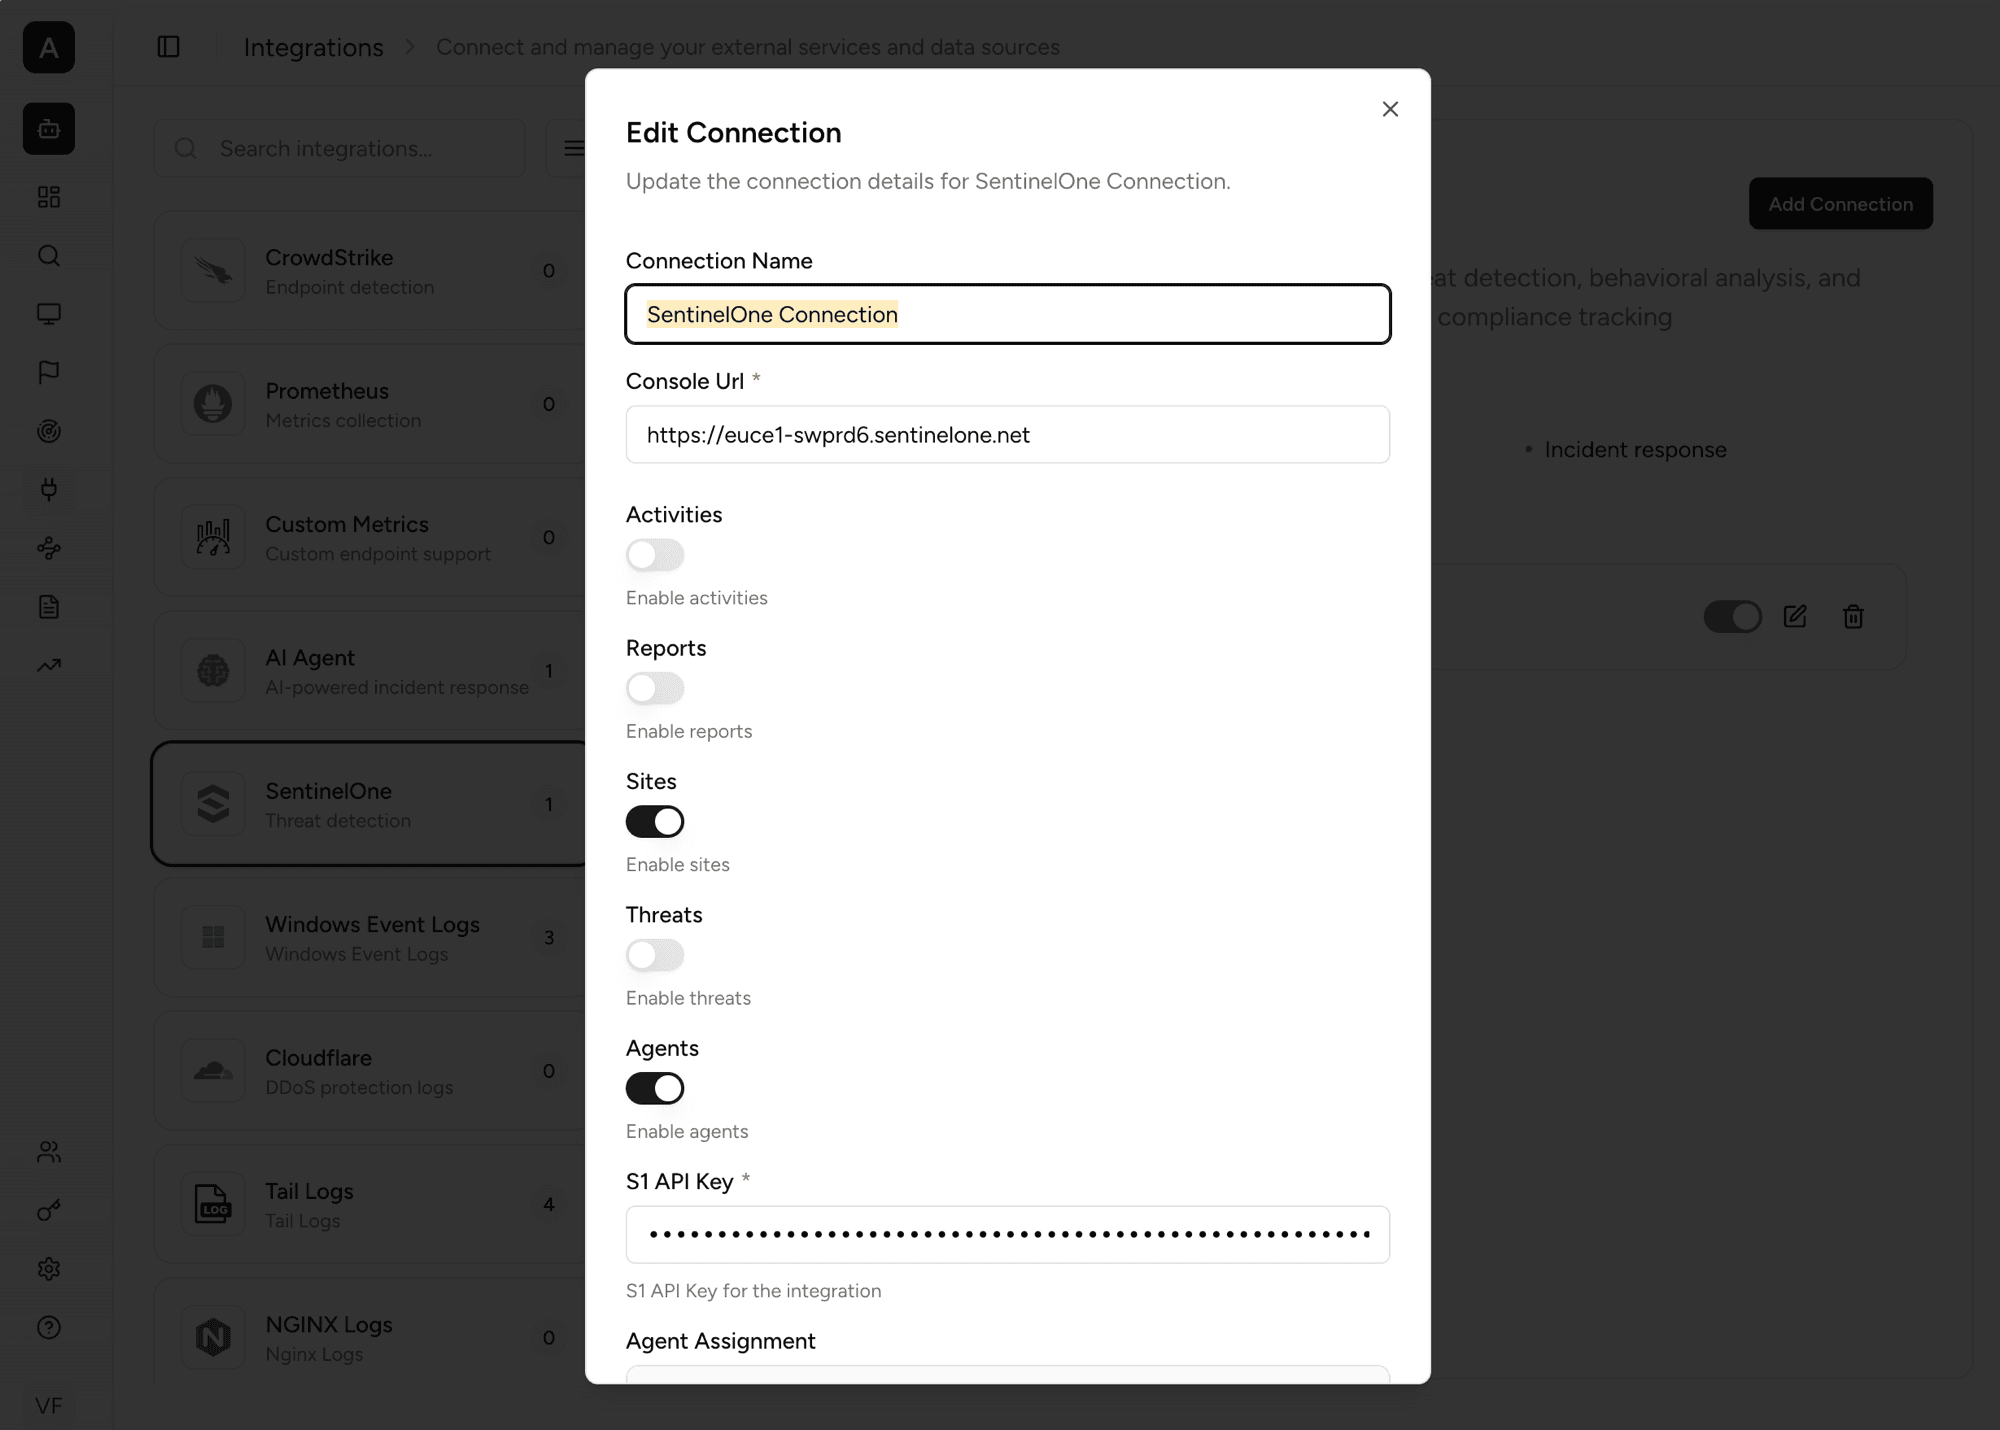Click the Console Url input field
The height and width of the screenshot is (1430, 2000).
click(x=1007, y=434)
